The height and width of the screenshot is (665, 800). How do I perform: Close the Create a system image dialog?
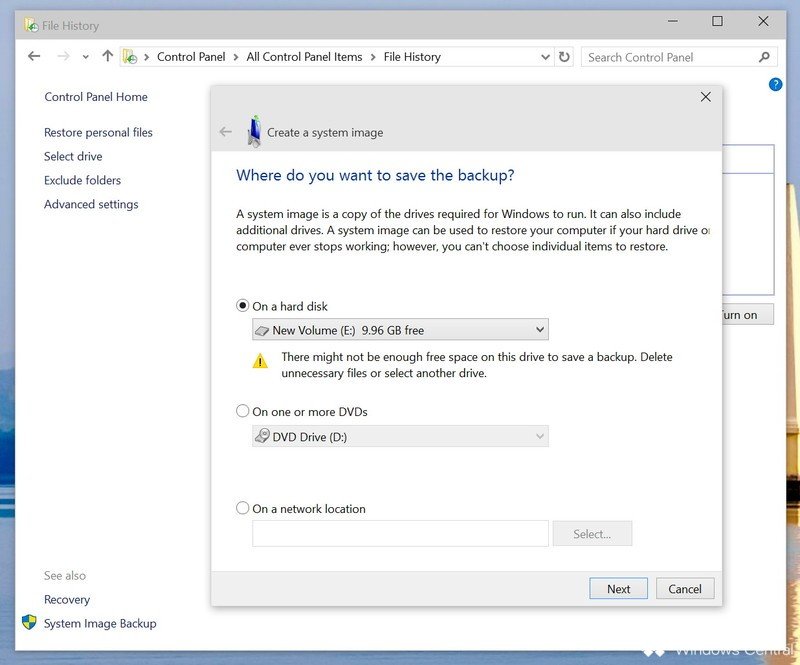click(706, 97)
